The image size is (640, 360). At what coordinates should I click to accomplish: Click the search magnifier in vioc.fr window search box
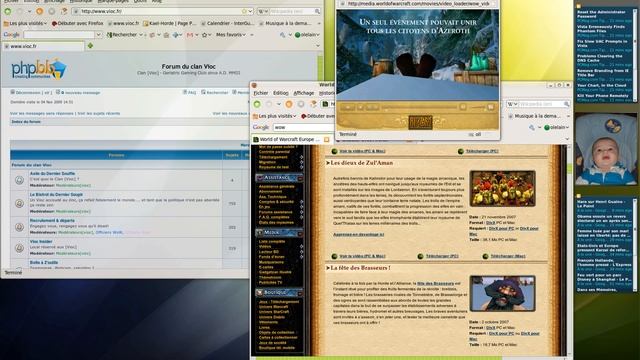(317, 11)
